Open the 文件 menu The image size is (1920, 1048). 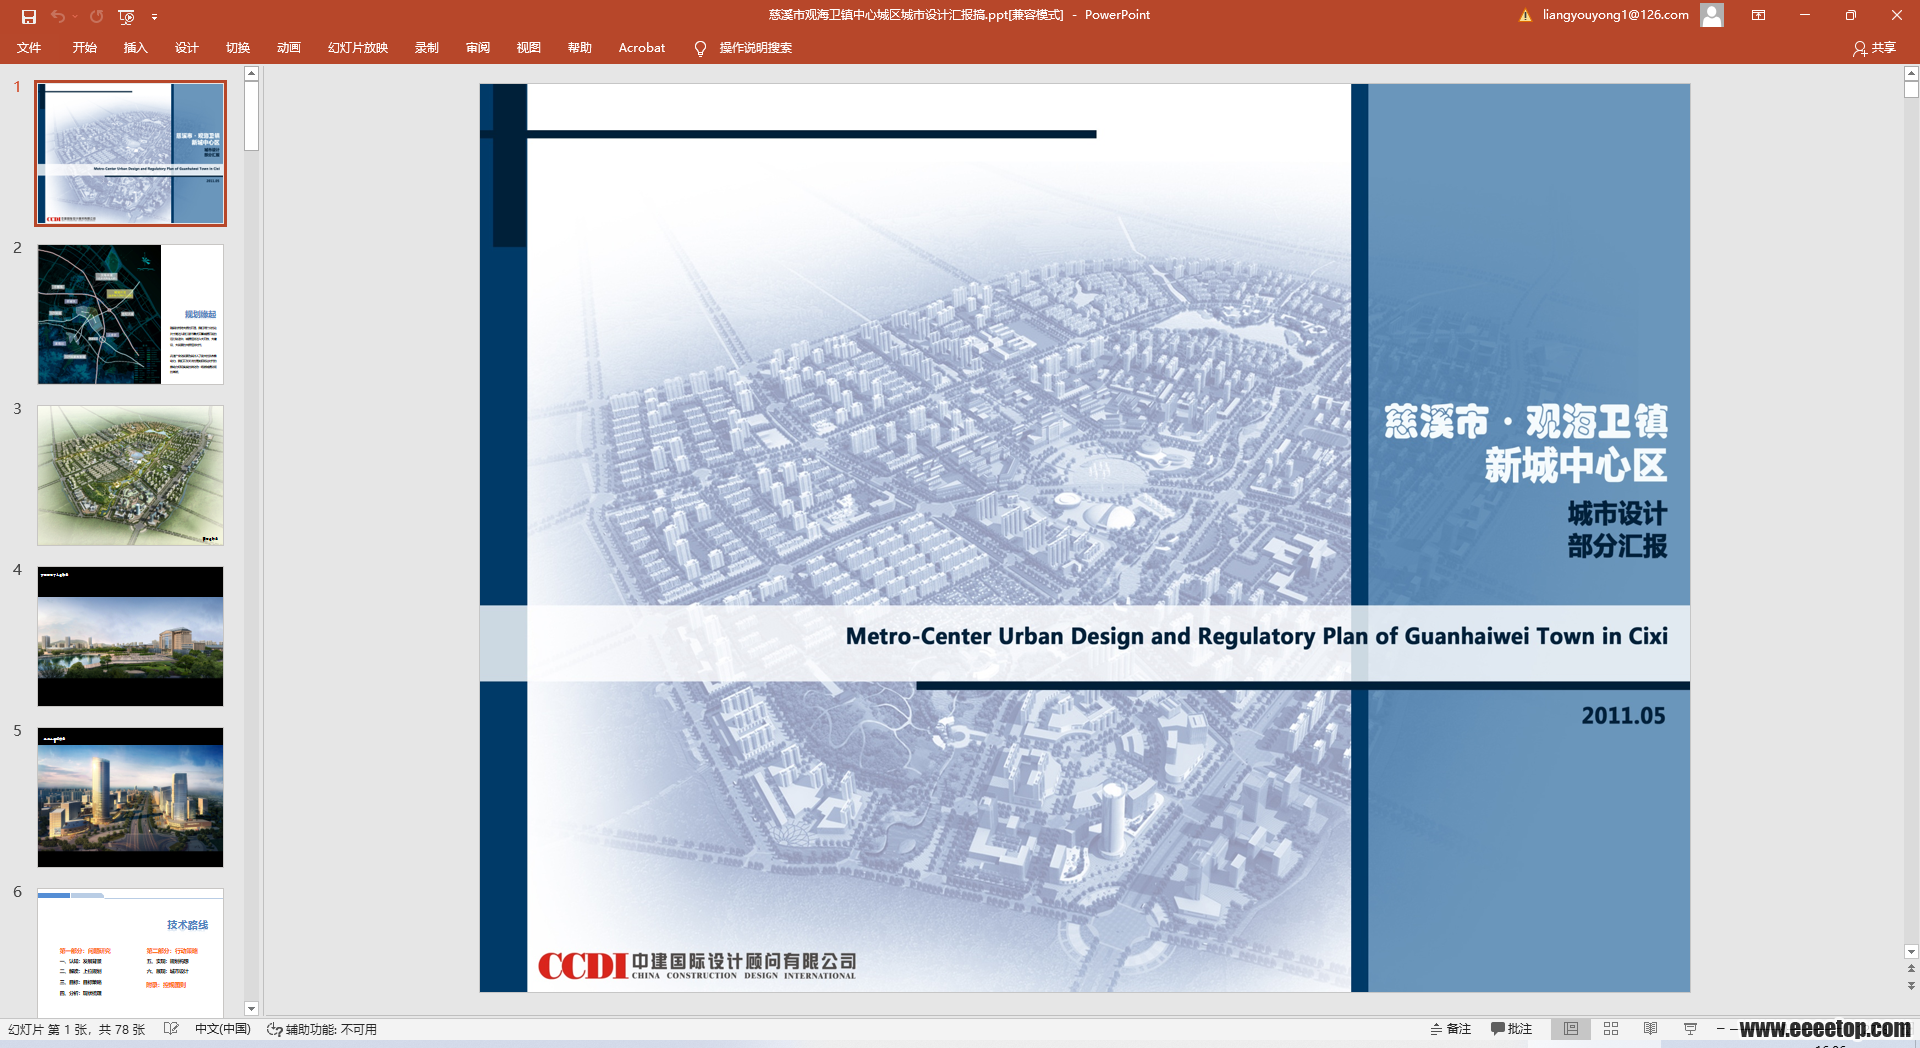click(x=29, y=47)
